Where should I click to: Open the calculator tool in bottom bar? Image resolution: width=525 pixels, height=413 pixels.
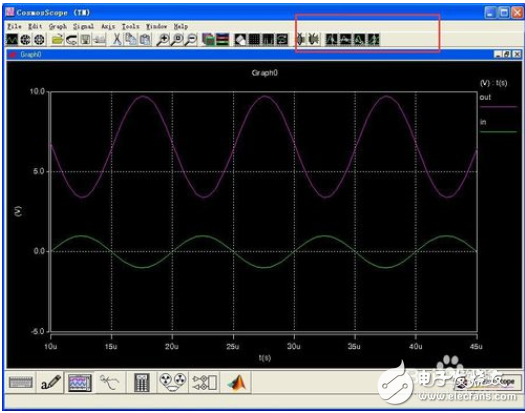point(141,382)
